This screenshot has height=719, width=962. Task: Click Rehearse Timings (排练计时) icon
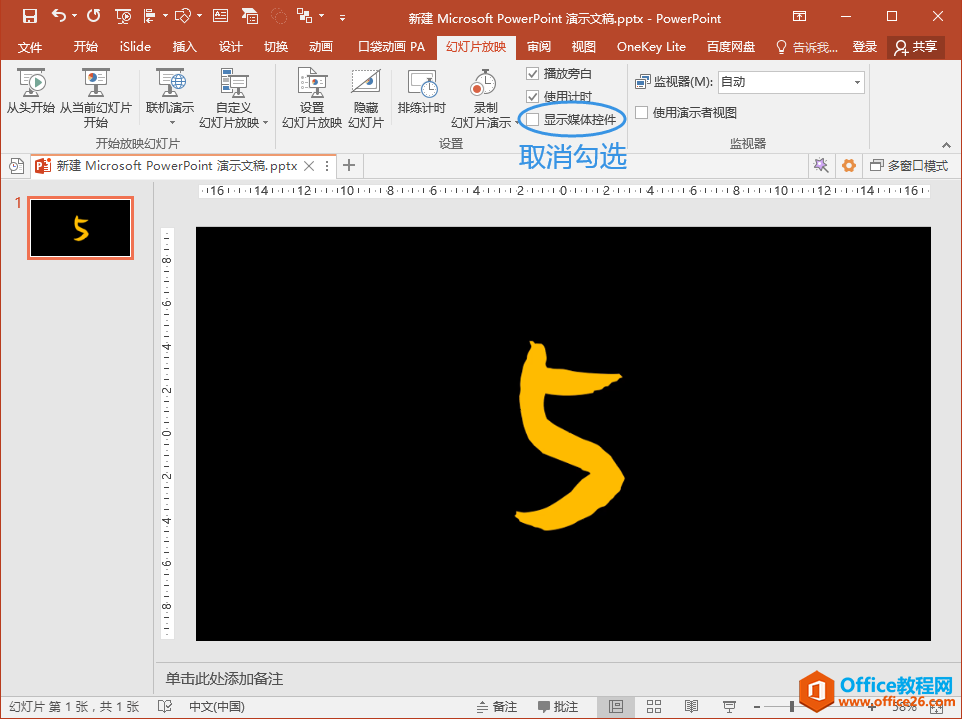(421, 90)
